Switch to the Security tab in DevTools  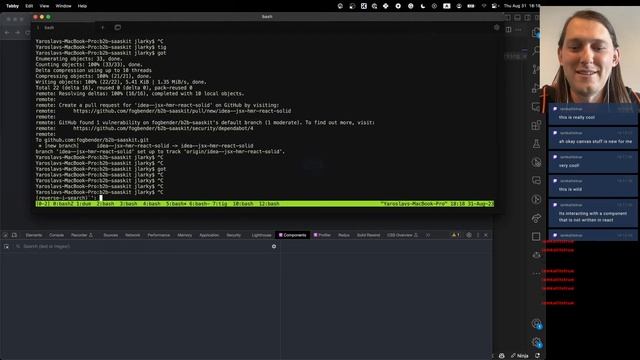tap(233, 235)
